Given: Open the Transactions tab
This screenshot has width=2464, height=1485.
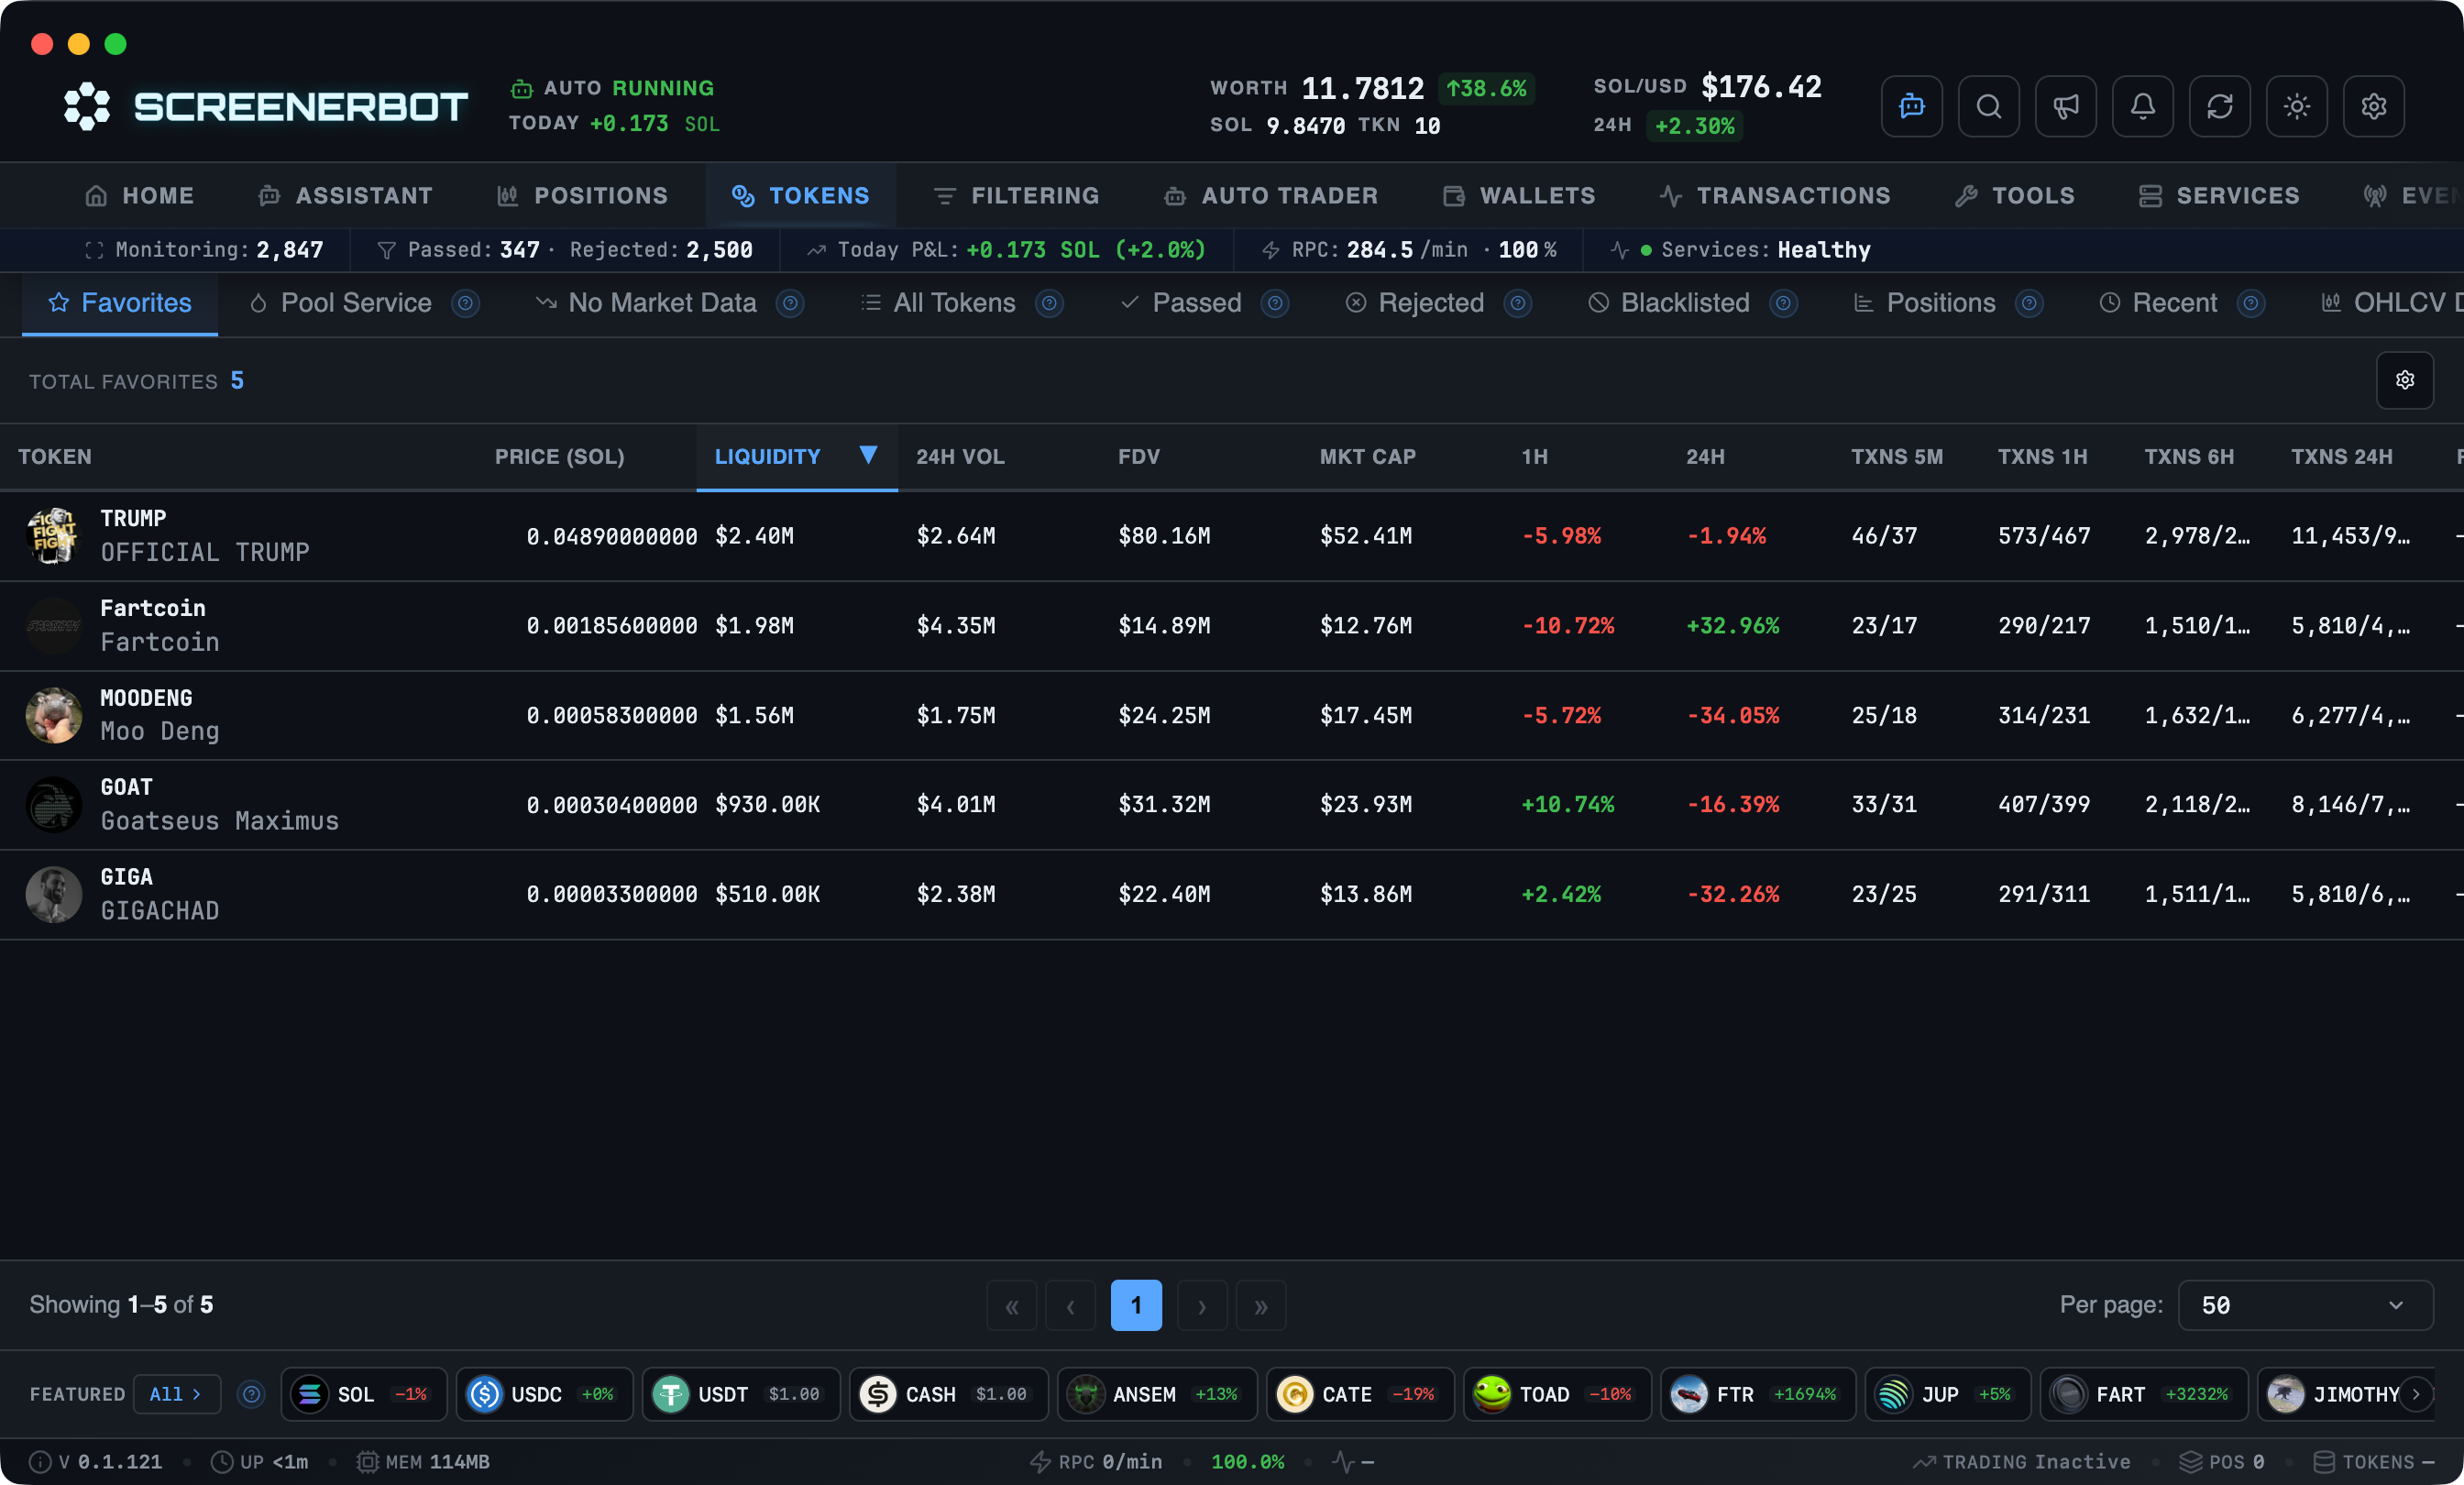Looking at the screenshot, I should 1774,195.
